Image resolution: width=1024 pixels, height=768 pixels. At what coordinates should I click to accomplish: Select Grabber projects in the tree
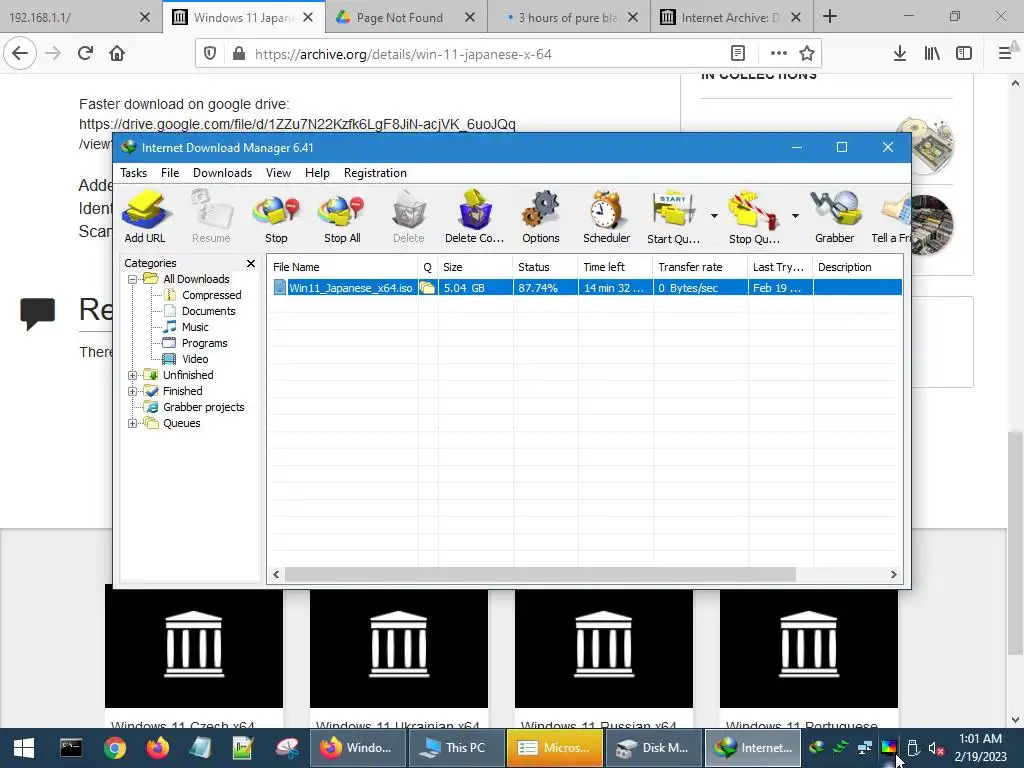203,408
